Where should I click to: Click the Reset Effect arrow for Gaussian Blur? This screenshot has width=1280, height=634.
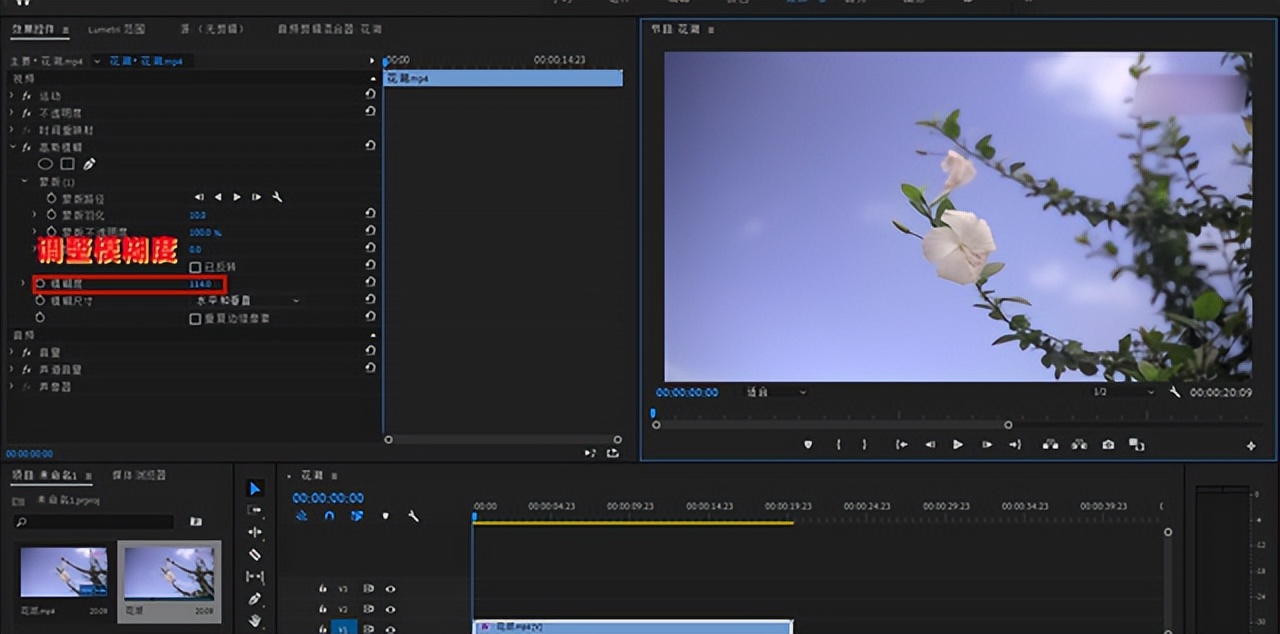coord(370,146)
